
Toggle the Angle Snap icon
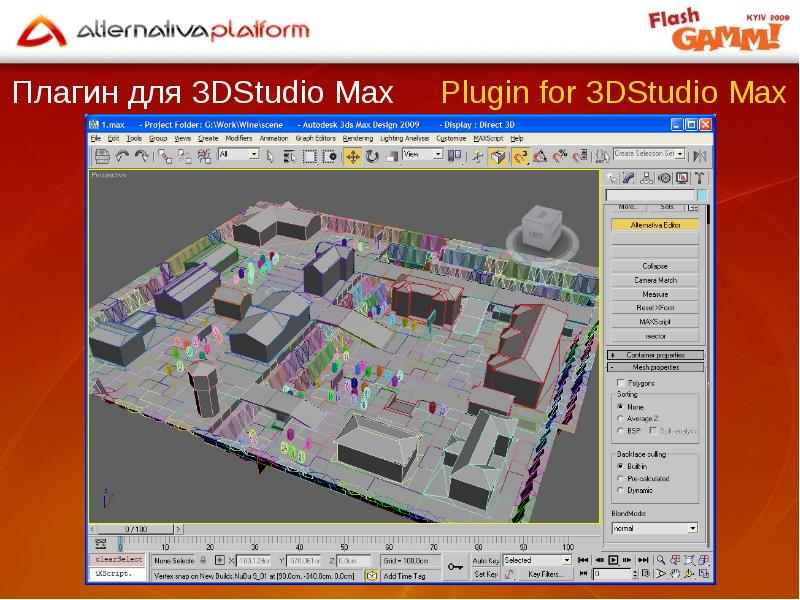[540, 156]
